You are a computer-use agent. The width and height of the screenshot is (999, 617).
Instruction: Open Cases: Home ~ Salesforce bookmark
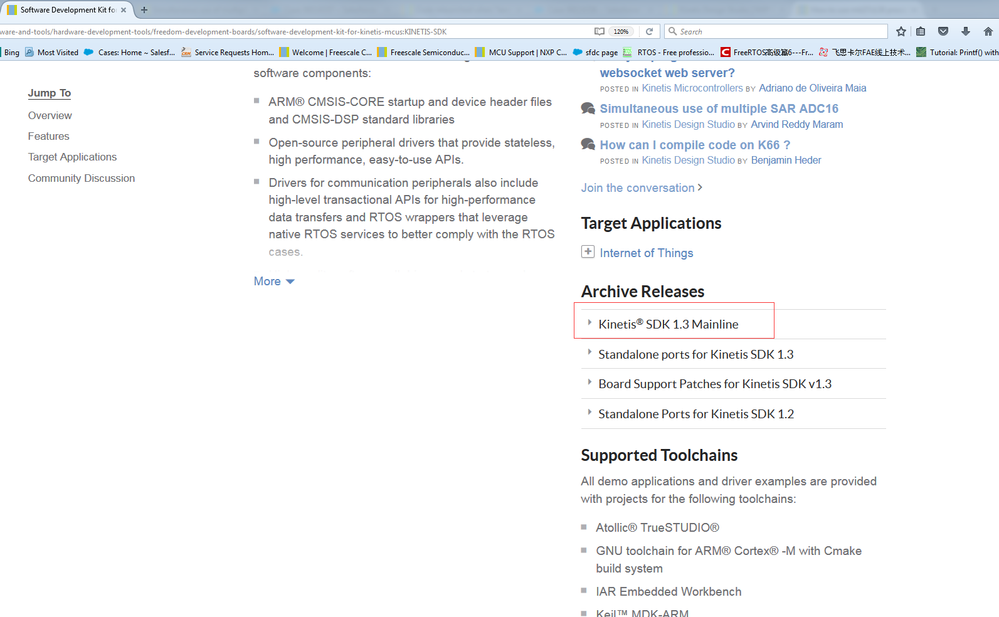[129, 52]
